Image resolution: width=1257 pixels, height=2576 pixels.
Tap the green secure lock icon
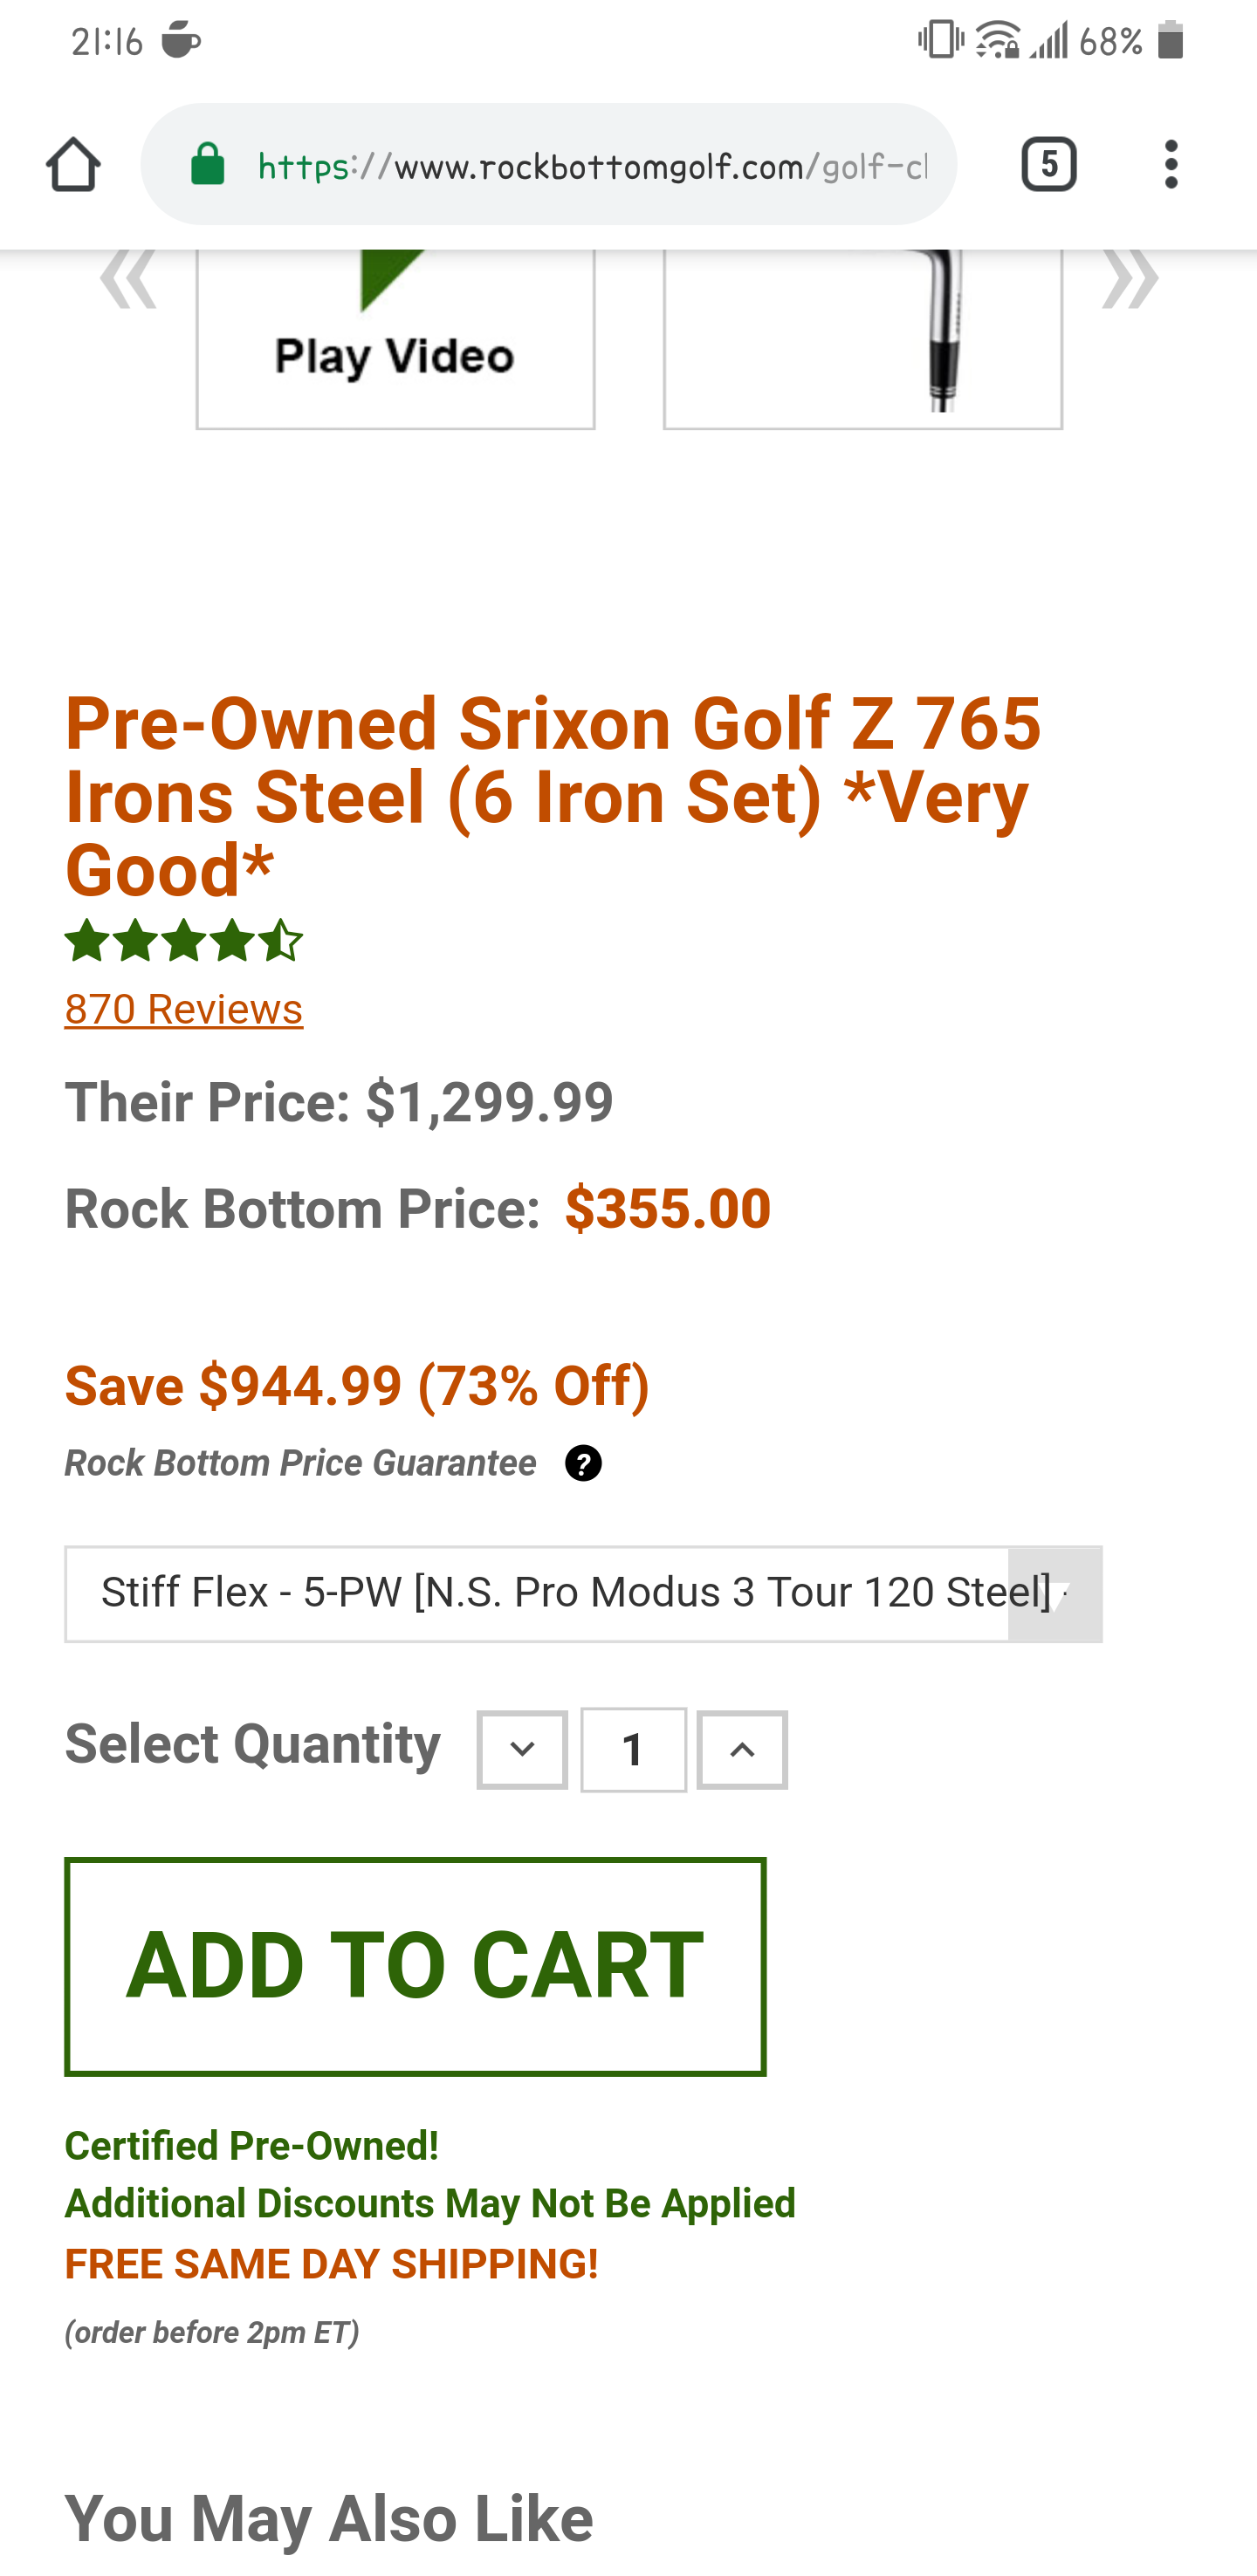pyautogui.click(x=208, y=164)
